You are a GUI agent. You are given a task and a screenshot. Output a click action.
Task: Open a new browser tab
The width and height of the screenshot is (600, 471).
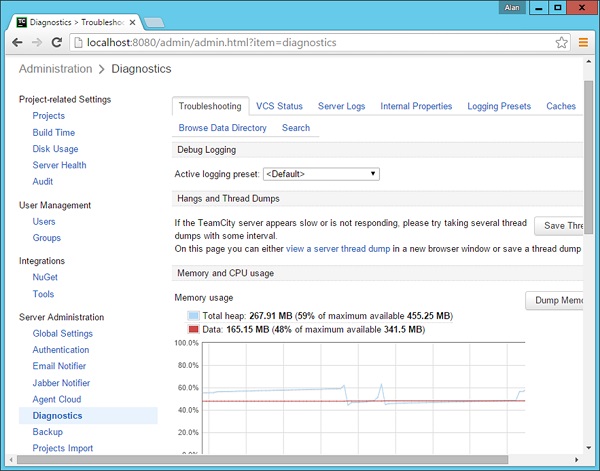pos(154,23)
